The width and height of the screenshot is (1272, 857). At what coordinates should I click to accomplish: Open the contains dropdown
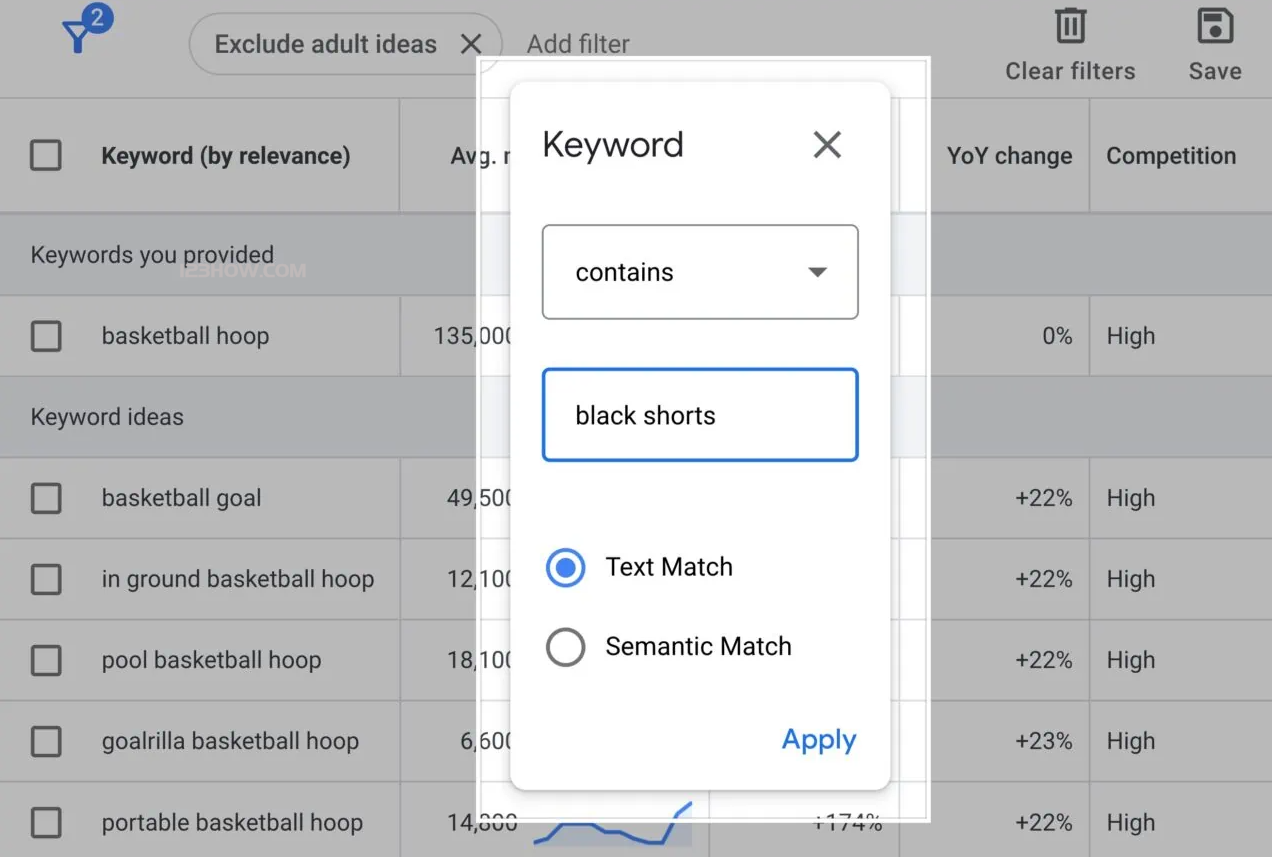[x=700, y=272]
